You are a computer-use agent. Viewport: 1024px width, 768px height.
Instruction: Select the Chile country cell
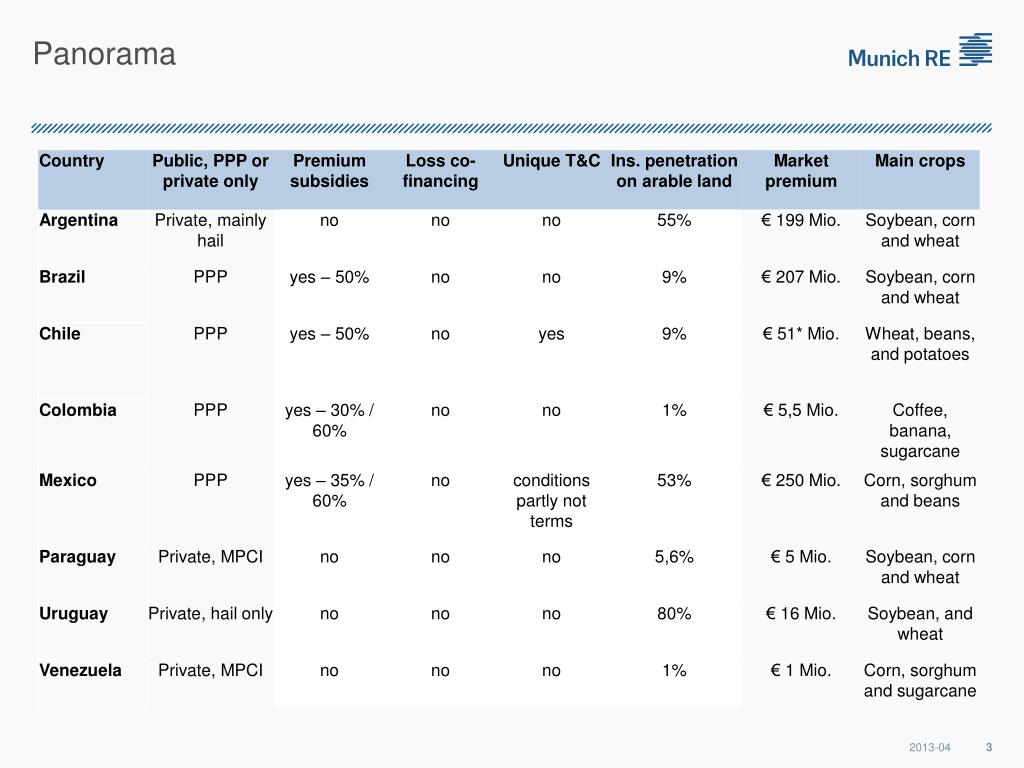click(x=60, y=334)
